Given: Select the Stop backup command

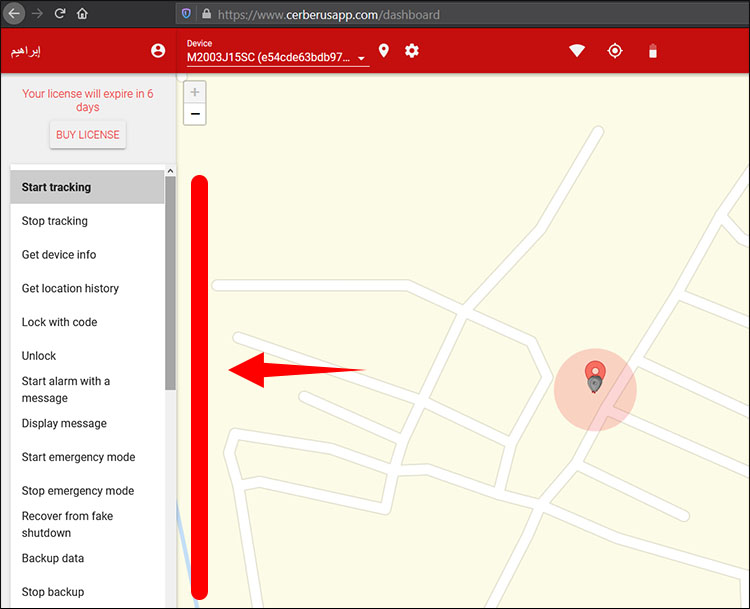Looking at the screenshot, I should pos(88,592).
